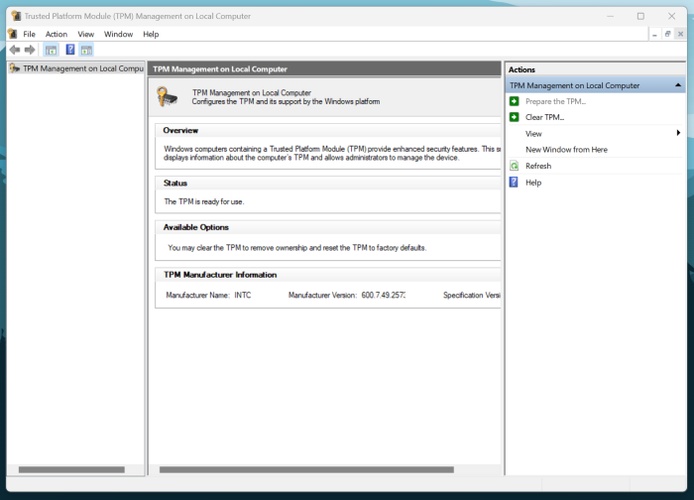Screen dimensions: 694x500
Task: Collapse the TPM Management actions section arrow
Action: (x=678, y=86)
